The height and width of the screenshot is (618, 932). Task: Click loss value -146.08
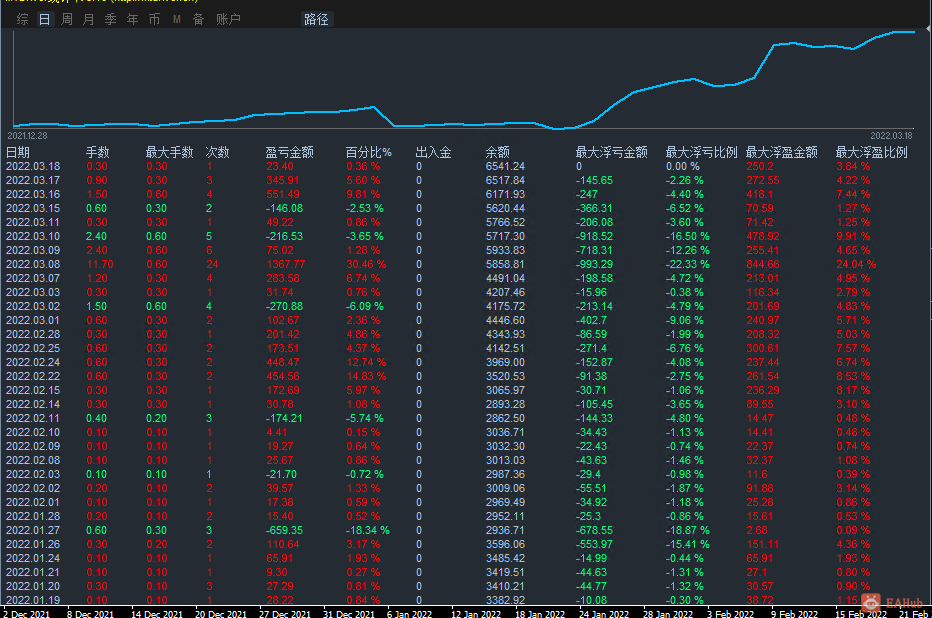[284, 209]
